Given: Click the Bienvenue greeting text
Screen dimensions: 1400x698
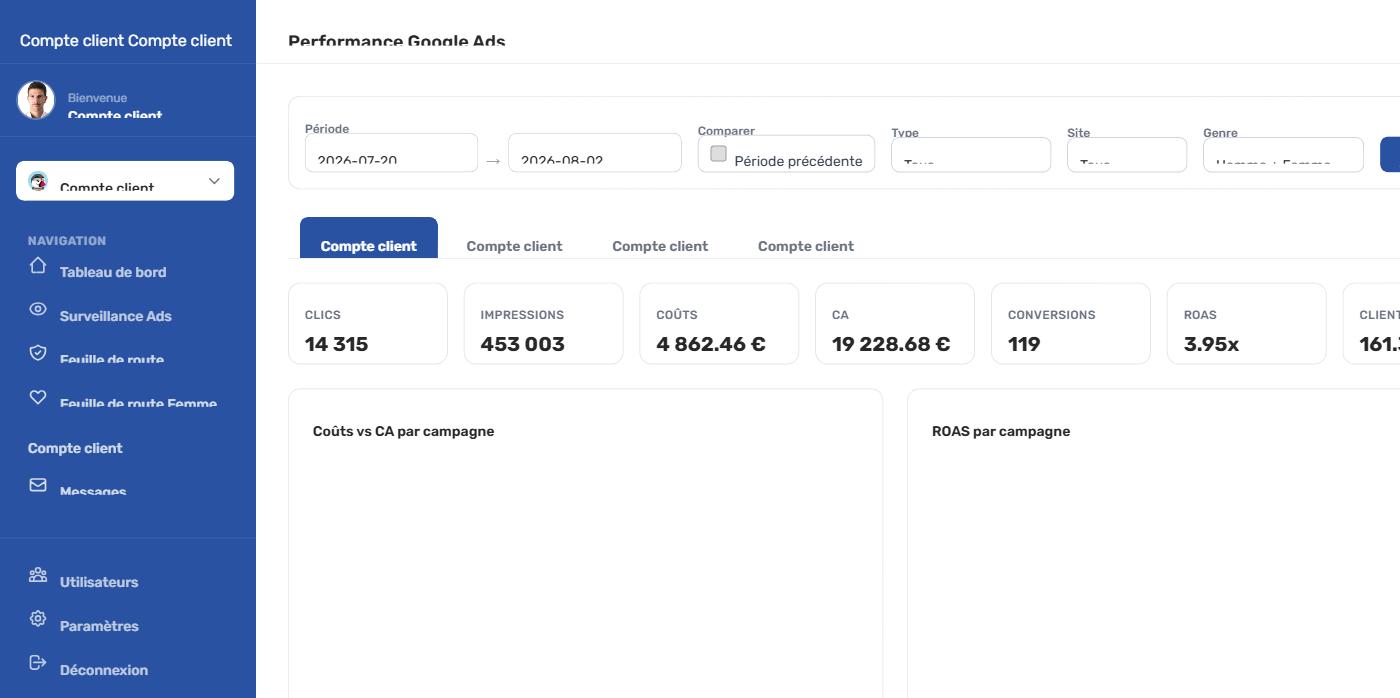Looking at the screenshot, I should 97,98.
